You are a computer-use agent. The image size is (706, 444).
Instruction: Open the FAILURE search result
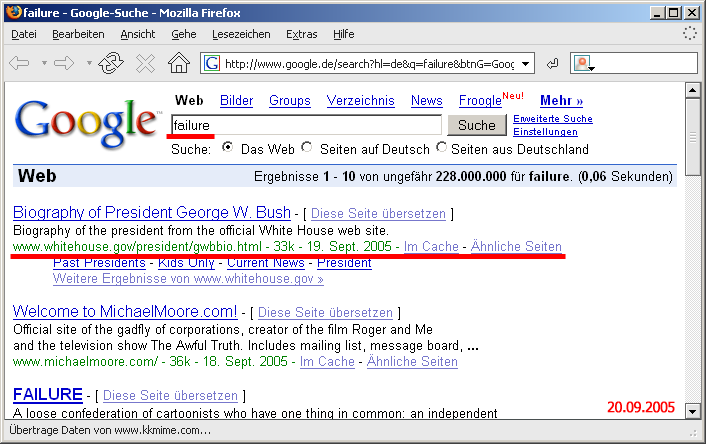coord(48,394)
